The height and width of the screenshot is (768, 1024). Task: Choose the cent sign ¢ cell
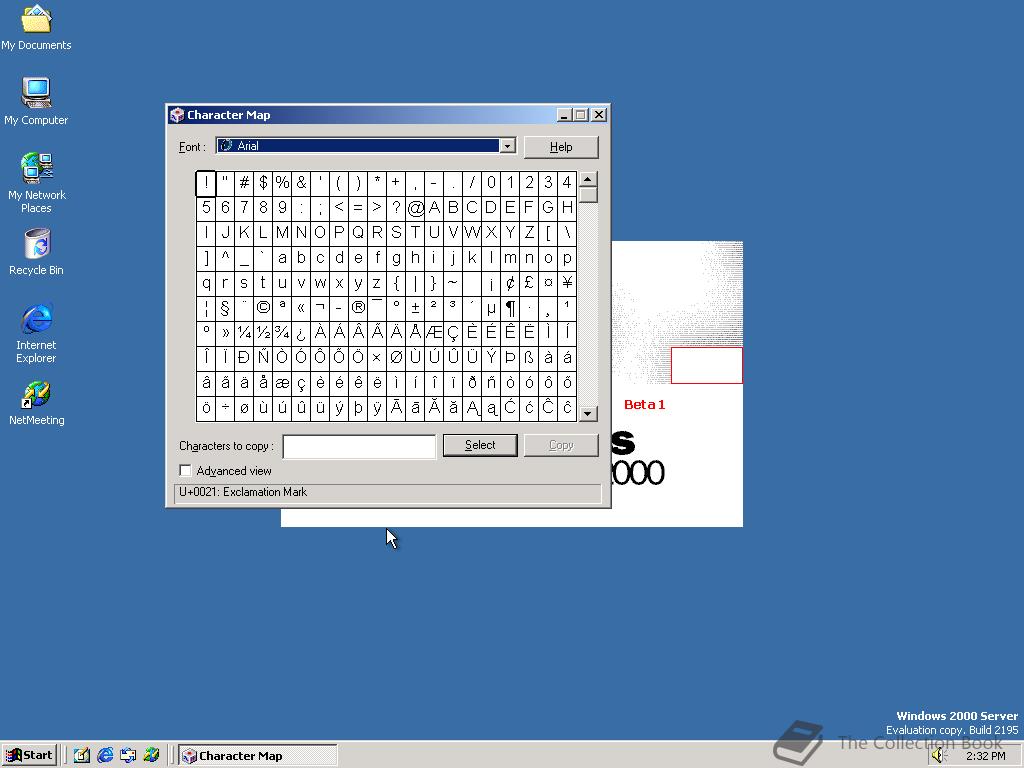pyautogui.click(x=510, y=283)
